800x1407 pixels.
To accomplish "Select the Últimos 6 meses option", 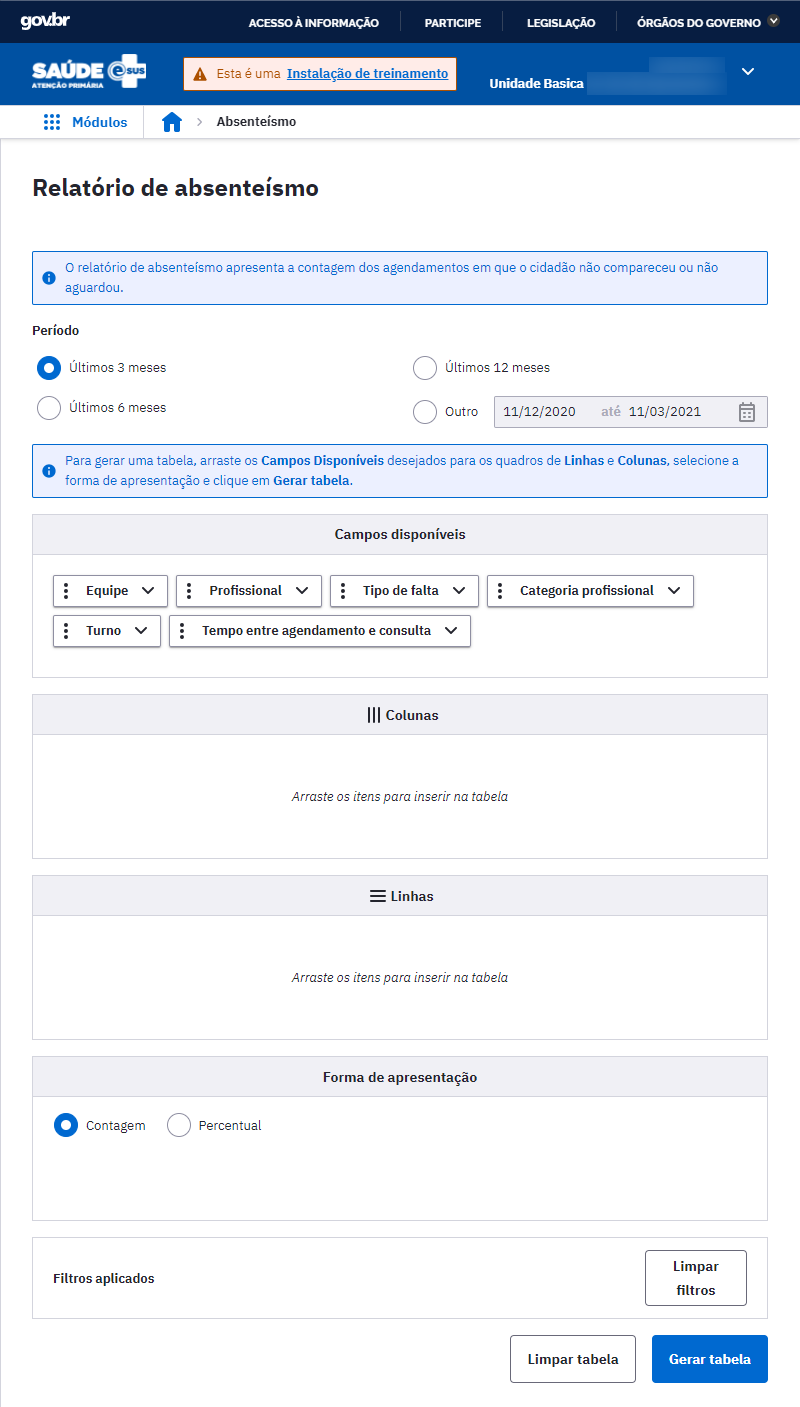I will (49, 408).
